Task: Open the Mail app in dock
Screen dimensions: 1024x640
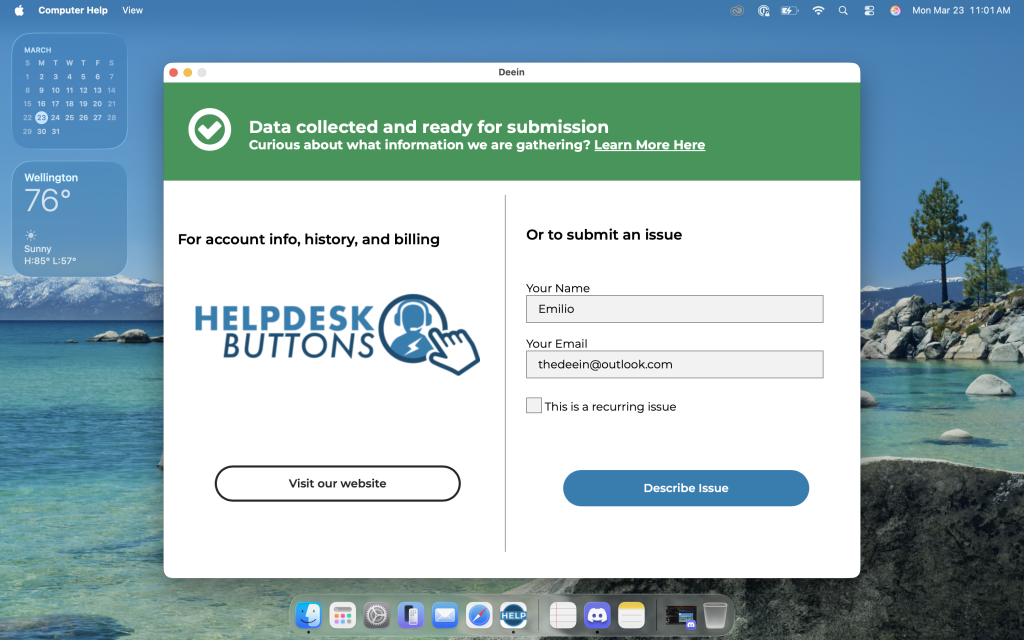Action: coord(445,616)
